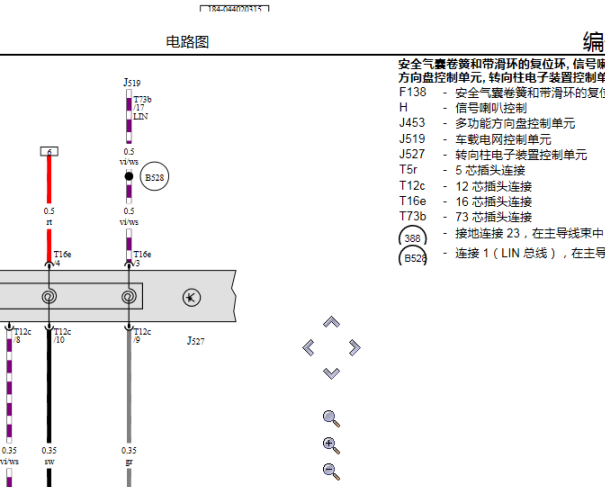The image size is (605, 487).
Task: Select the T12c /10 connector label
Action: coord(62,336)
